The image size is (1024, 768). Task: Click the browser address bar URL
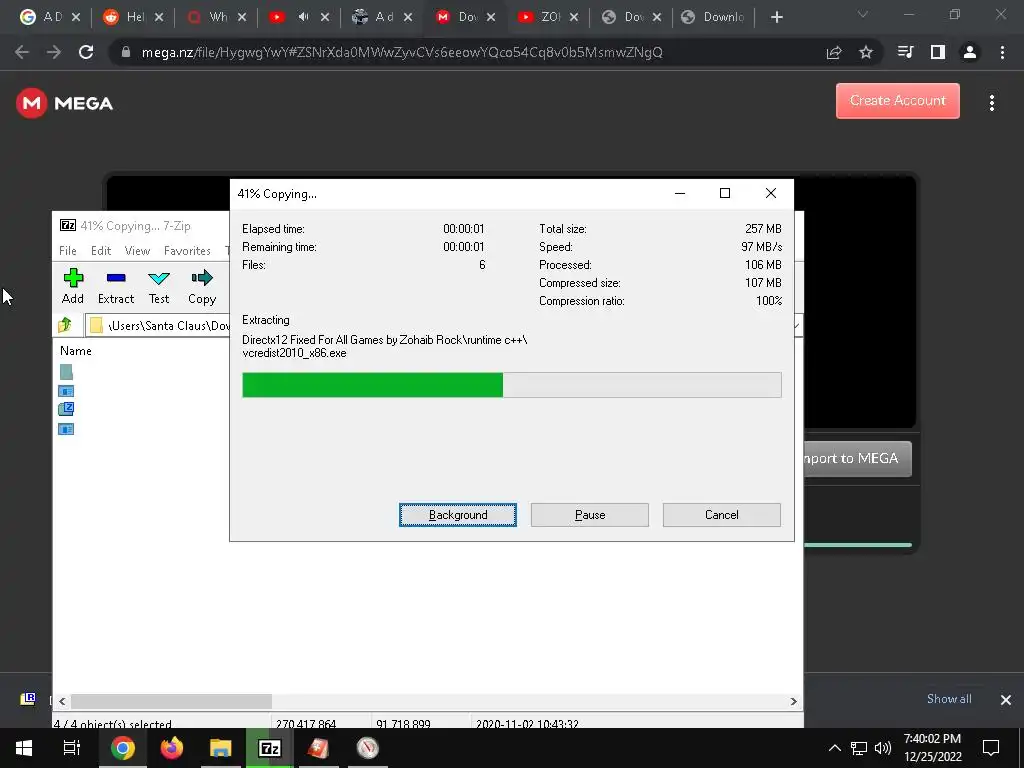pos(402,52)
